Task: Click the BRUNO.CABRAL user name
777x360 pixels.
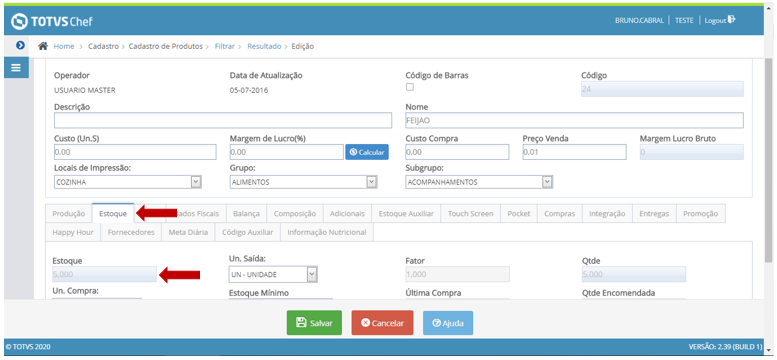Action: (x=639, y=21)
